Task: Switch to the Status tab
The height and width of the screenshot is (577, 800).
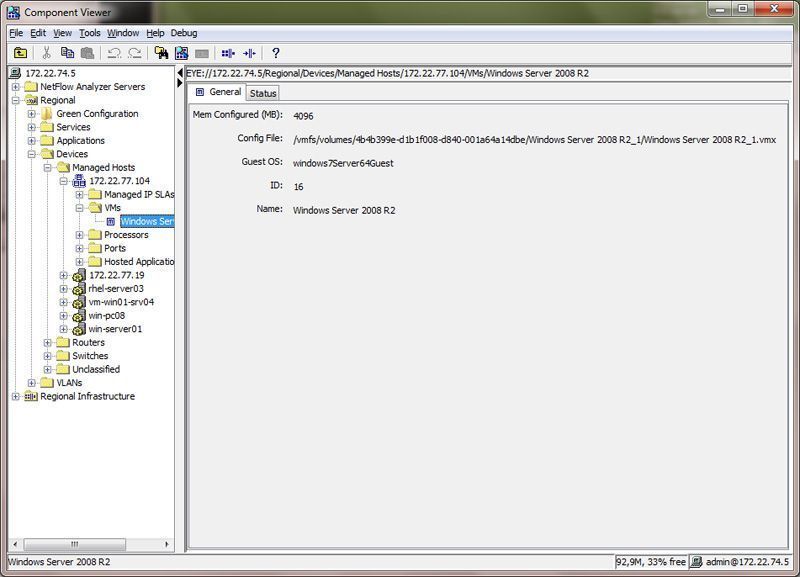Action: point(263,93)
